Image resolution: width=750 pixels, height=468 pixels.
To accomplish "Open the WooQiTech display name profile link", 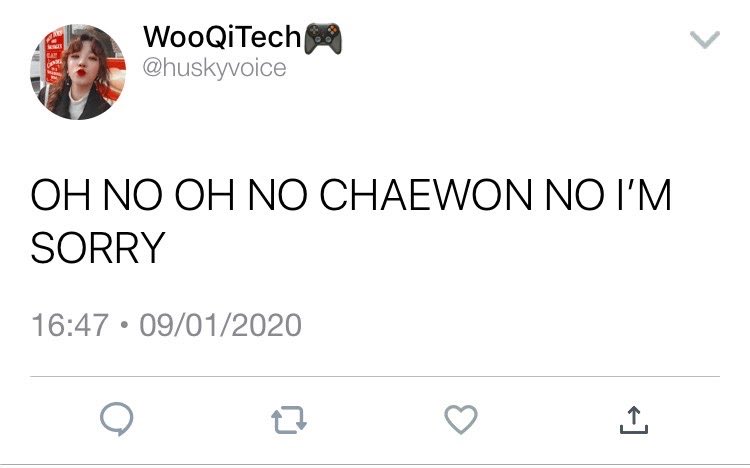I will (x=222, y=37).
